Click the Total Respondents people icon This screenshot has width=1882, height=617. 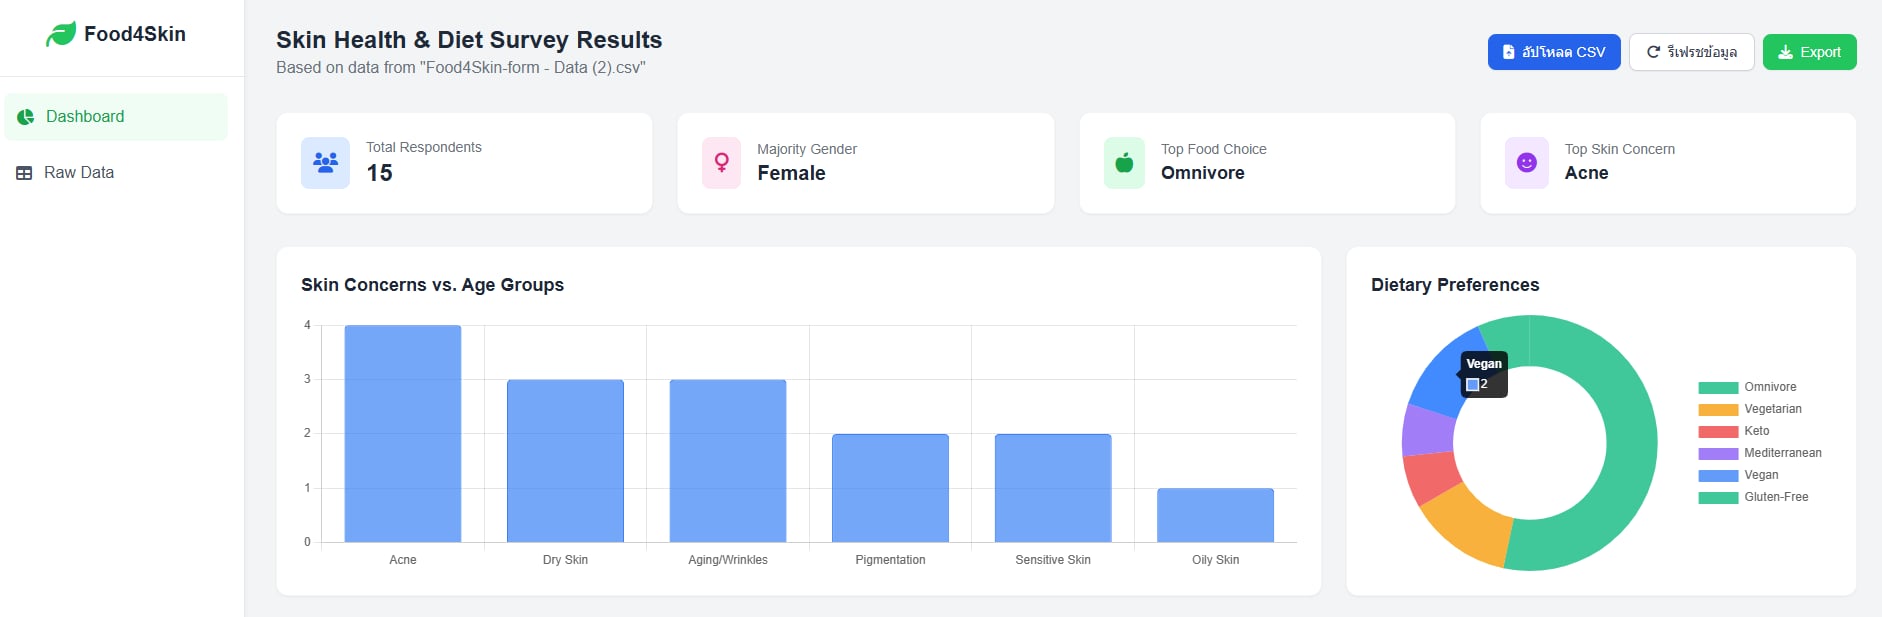[x=325, y=162]
